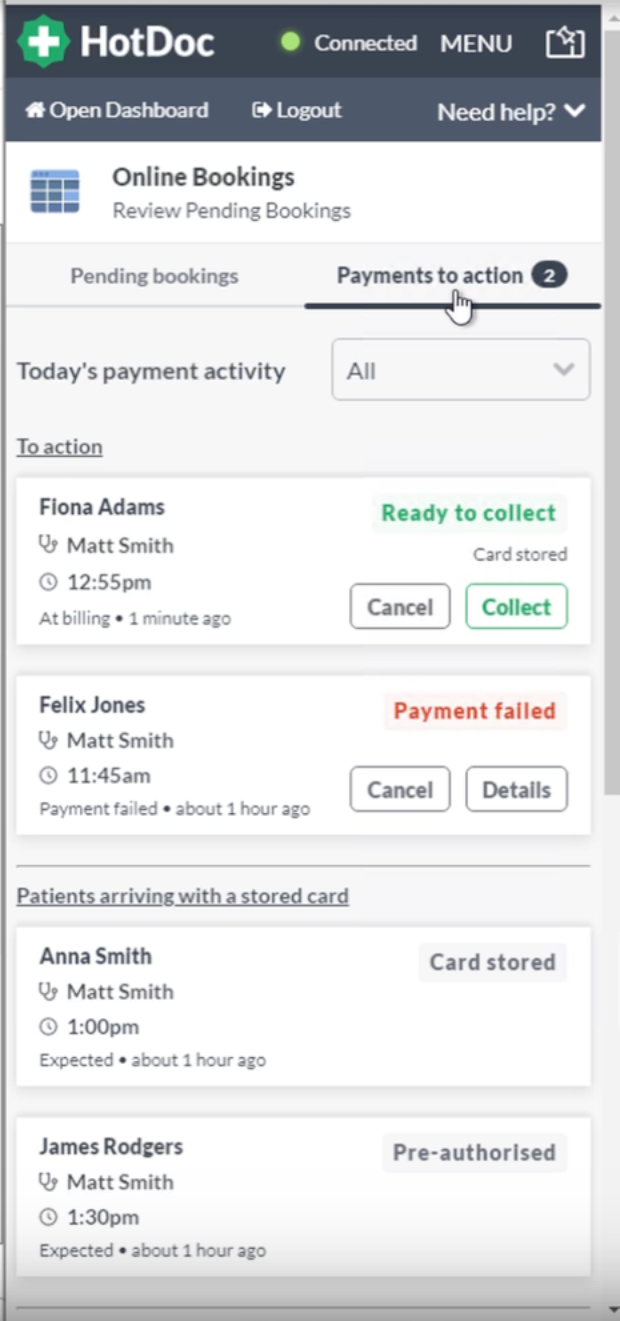Screen dimensions: 620x1321
Task: Click the home icon beside Open Dashboard
Action: (35, 110)
